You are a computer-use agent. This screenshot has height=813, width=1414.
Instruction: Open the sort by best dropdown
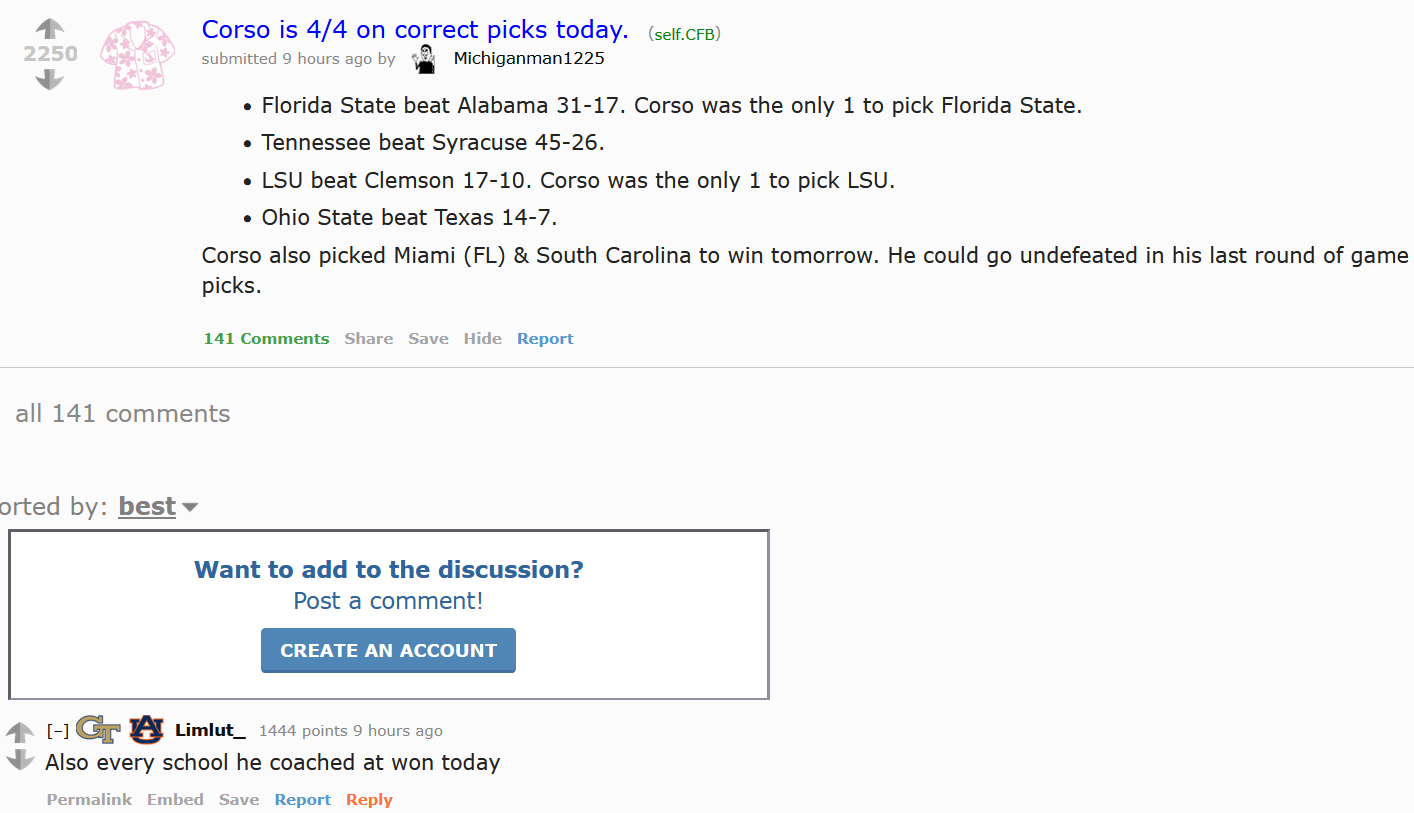(x=147, y=507)
